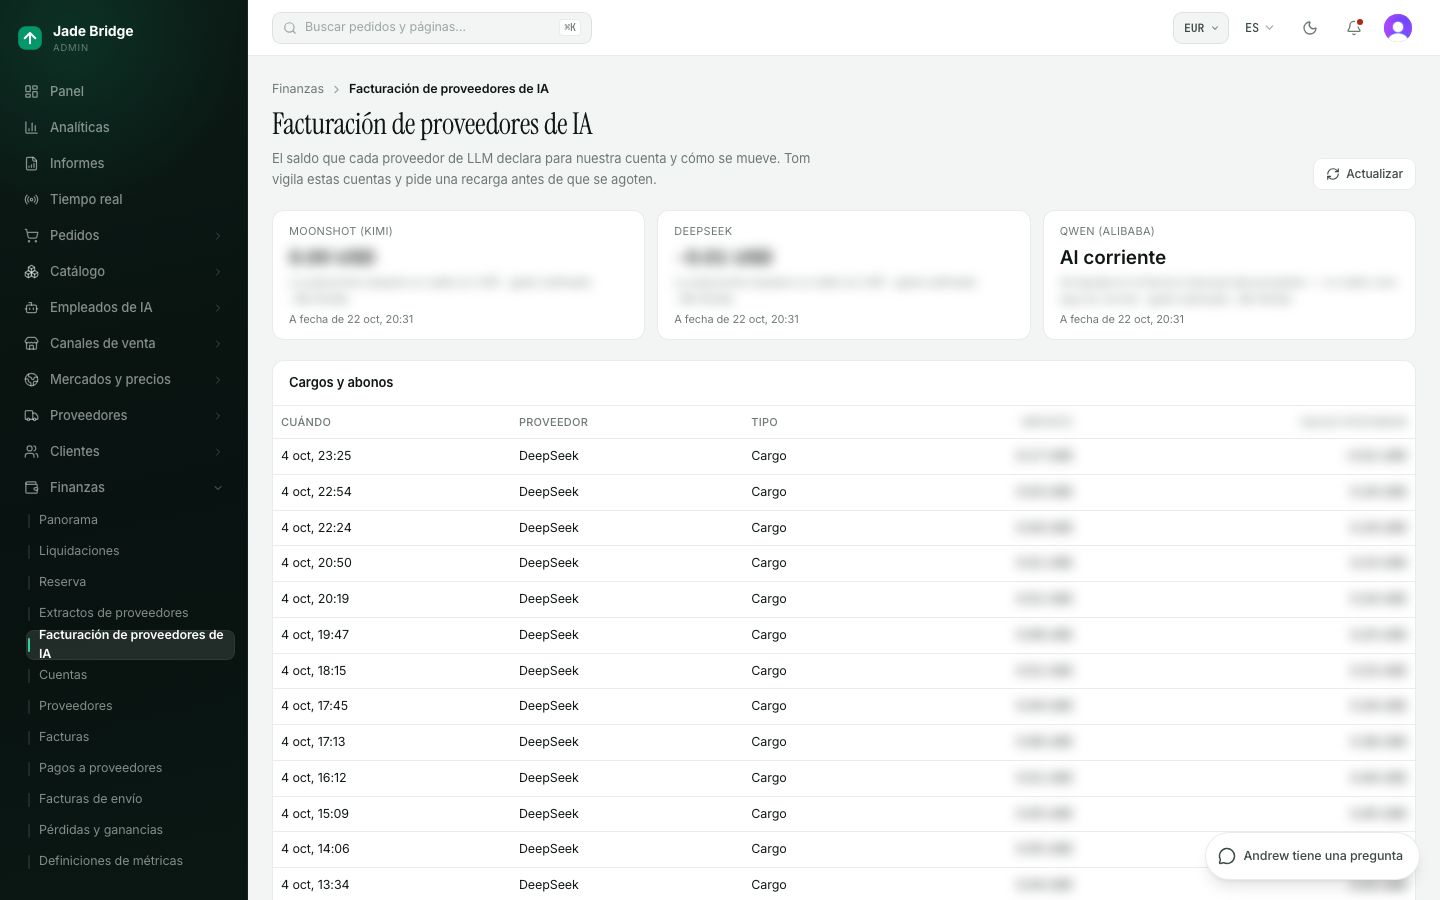This screenshot has width=1440, height=900.
Task: Click the Catálogo boxes icon
Action: point(31,271)
